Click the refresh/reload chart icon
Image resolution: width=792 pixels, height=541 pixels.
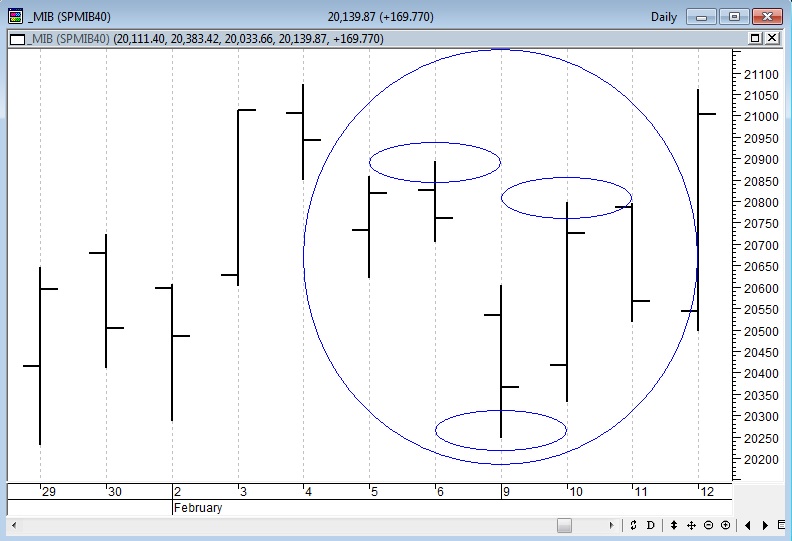pos(633,525)
